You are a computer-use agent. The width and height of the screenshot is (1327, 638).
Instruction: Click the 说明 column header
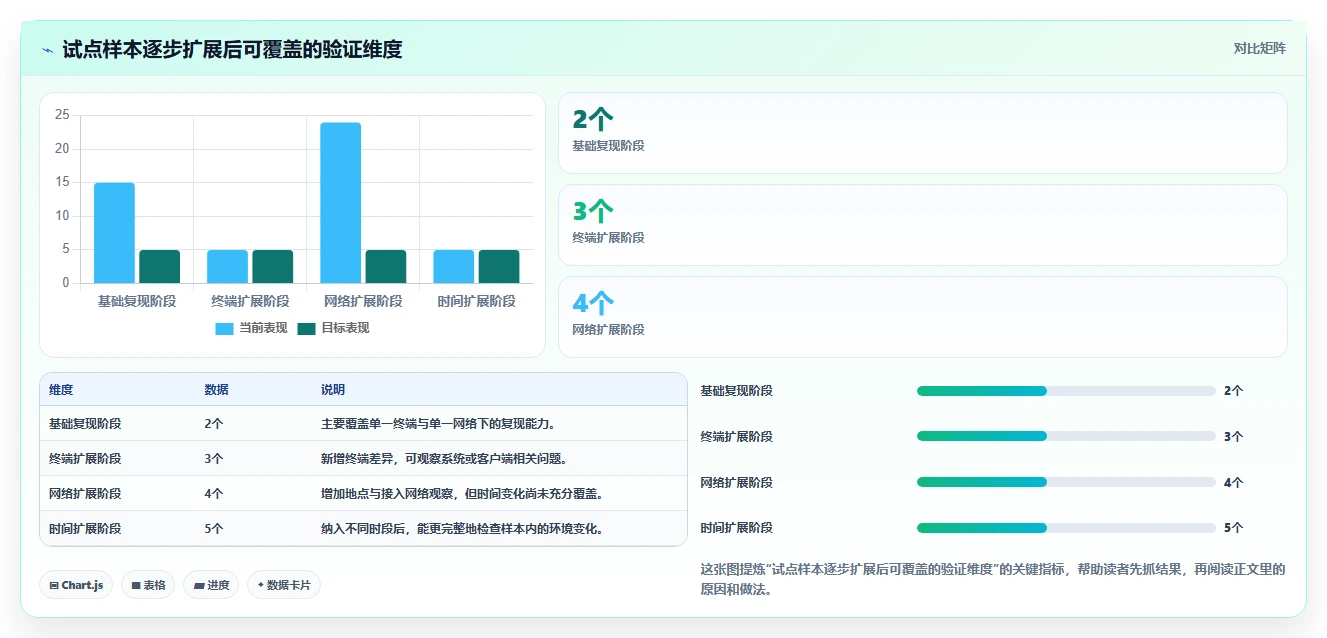pyautogui.click(x=333, y=390)
